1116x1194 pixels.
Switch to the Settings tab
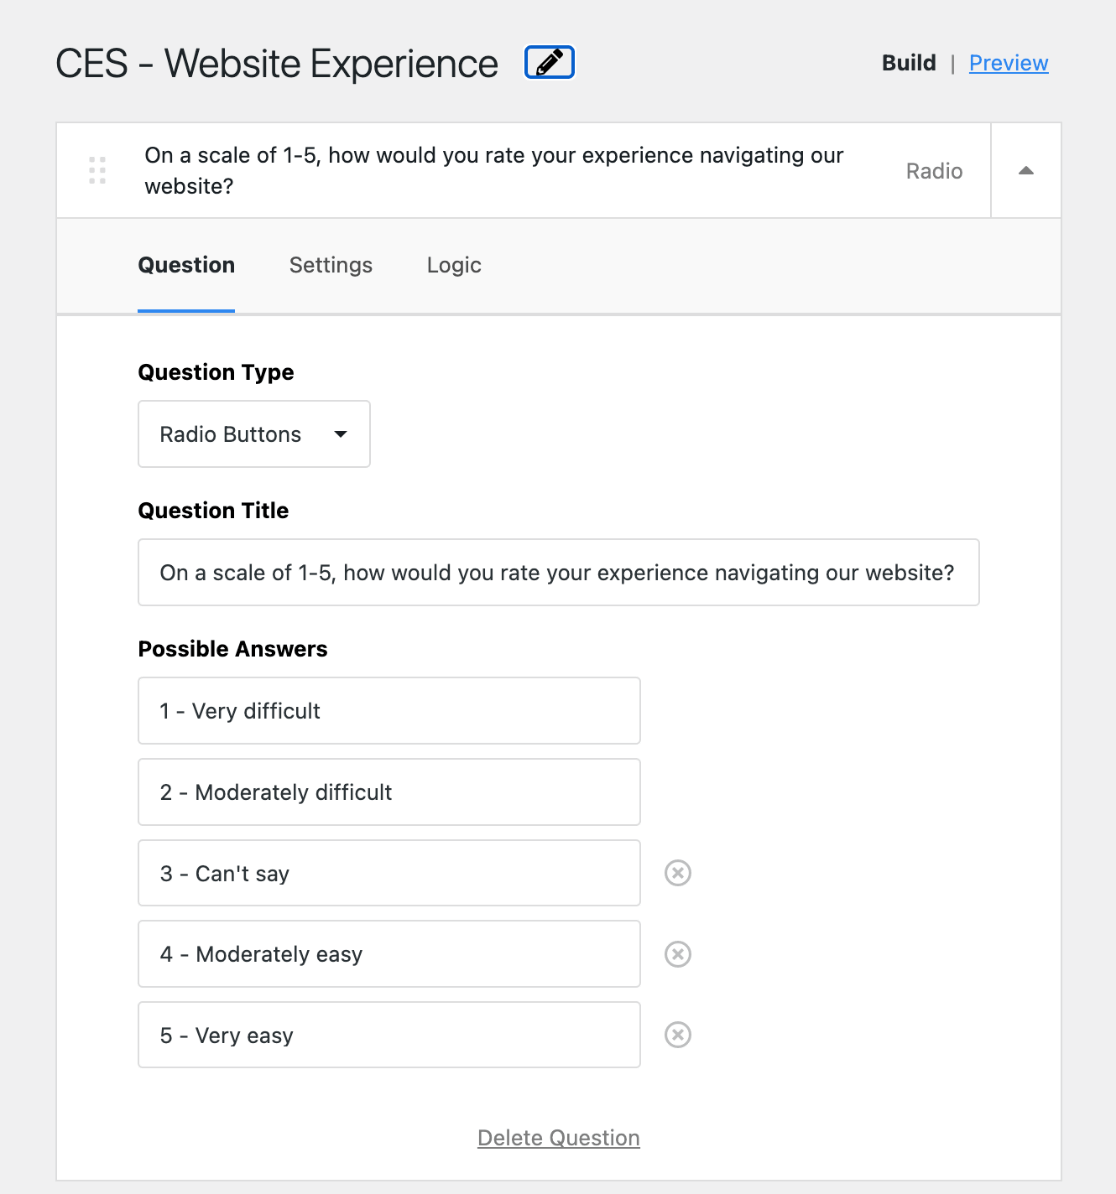tap(331, 265)
